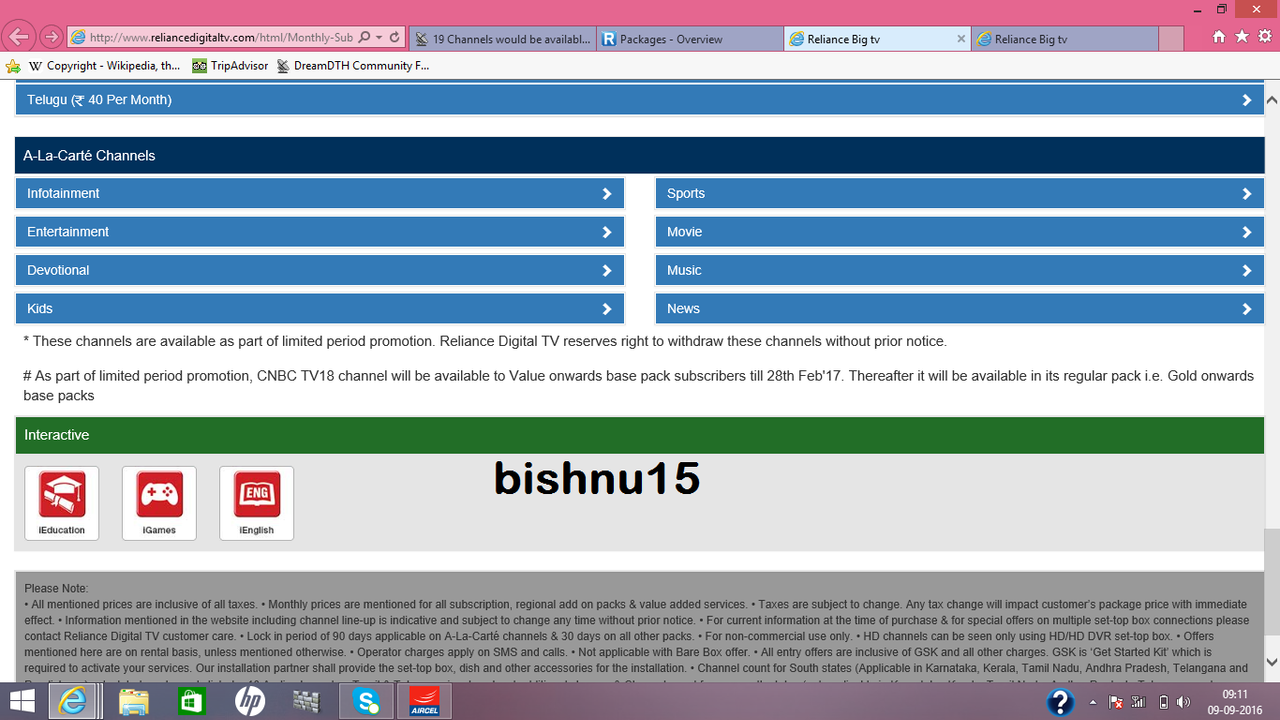Expand the Kids channels section
This screenshot has width=1280, height=720.
pyautogui.click(x=320, y=309)
